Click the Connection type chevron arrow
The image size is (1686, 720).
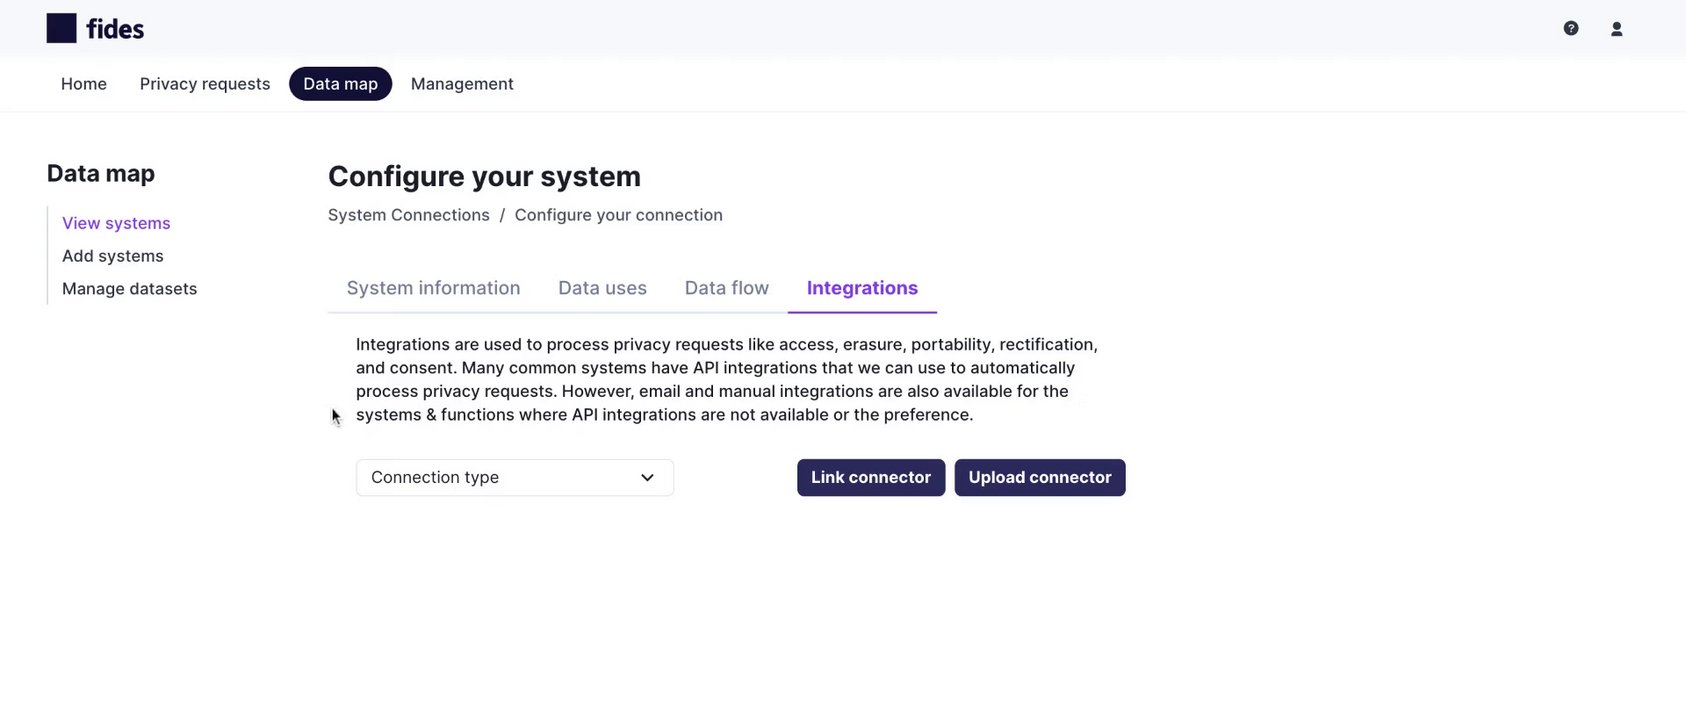tap(647, 478)
